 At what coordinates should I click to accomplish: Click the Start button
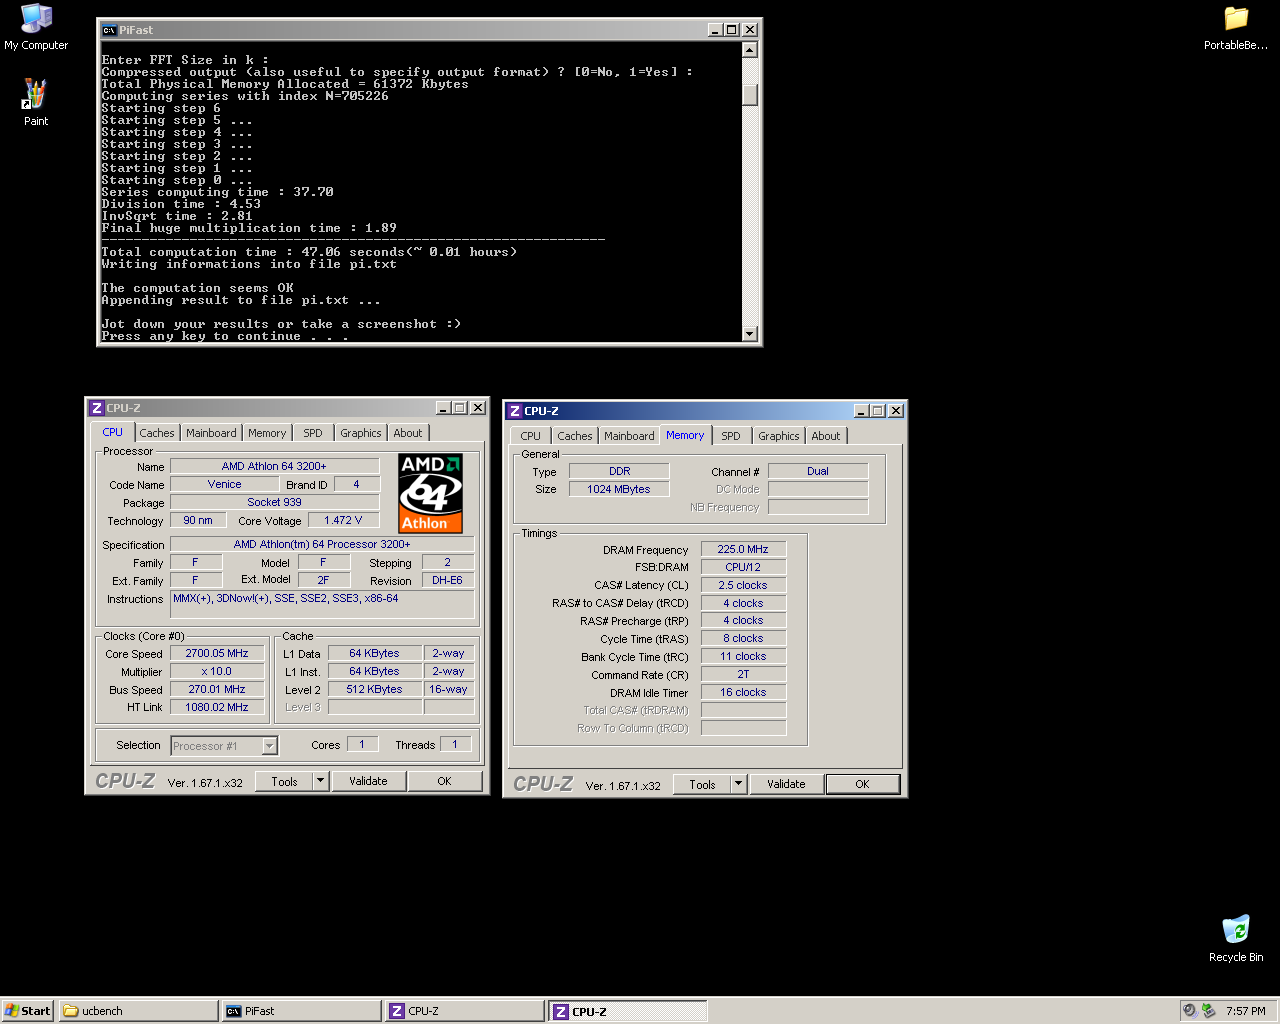point(28,1011)
